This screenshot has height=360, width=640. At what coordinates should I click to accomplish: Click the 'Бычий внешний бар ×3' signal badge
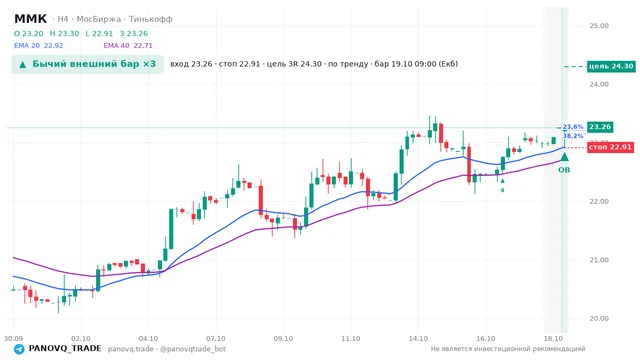coord(88,64)
